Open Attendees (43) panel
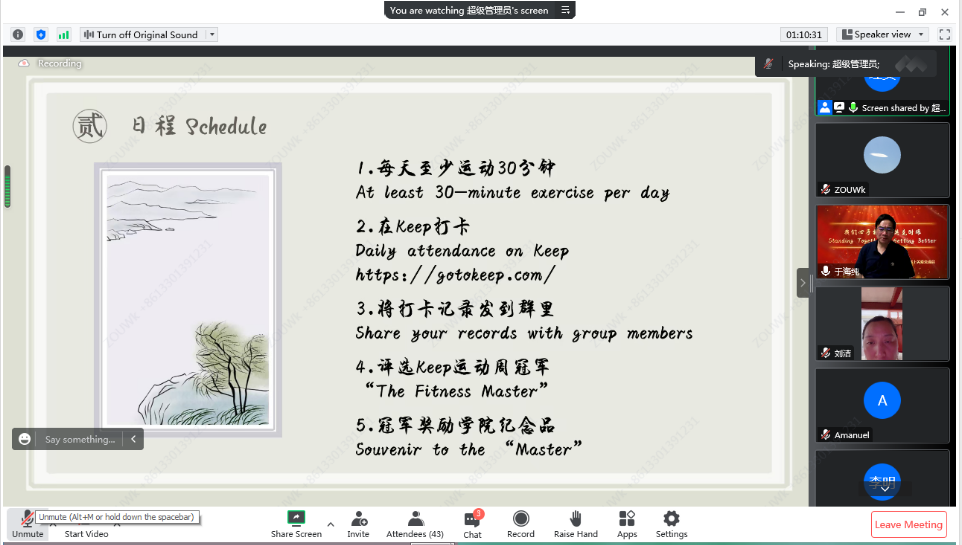Screen dimensions: 962x545 click(x=415, y=525)
